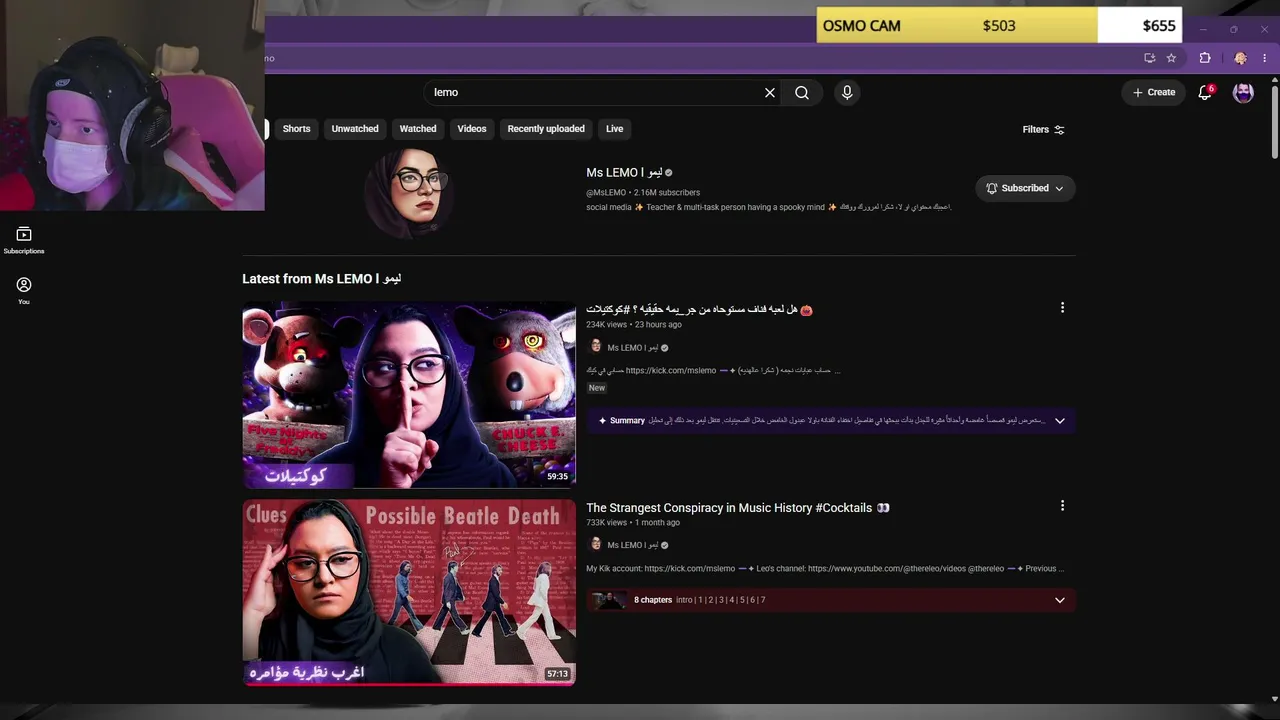The height and width of the screenshot is (720, 1280).
Task: Open the Chrome three-dot menu
Action: pos(1265,58)
